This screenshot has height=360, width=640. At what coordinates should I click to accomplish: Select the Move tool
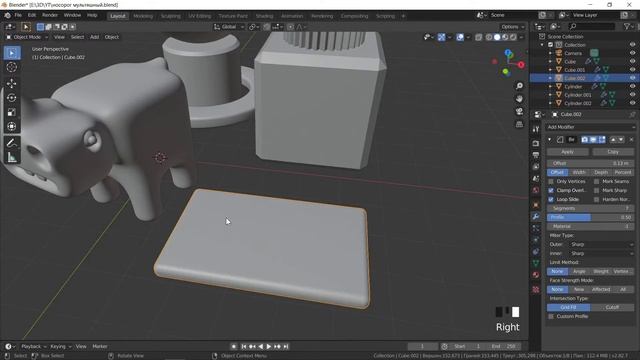pyautogui.click(x=12, y=83)
